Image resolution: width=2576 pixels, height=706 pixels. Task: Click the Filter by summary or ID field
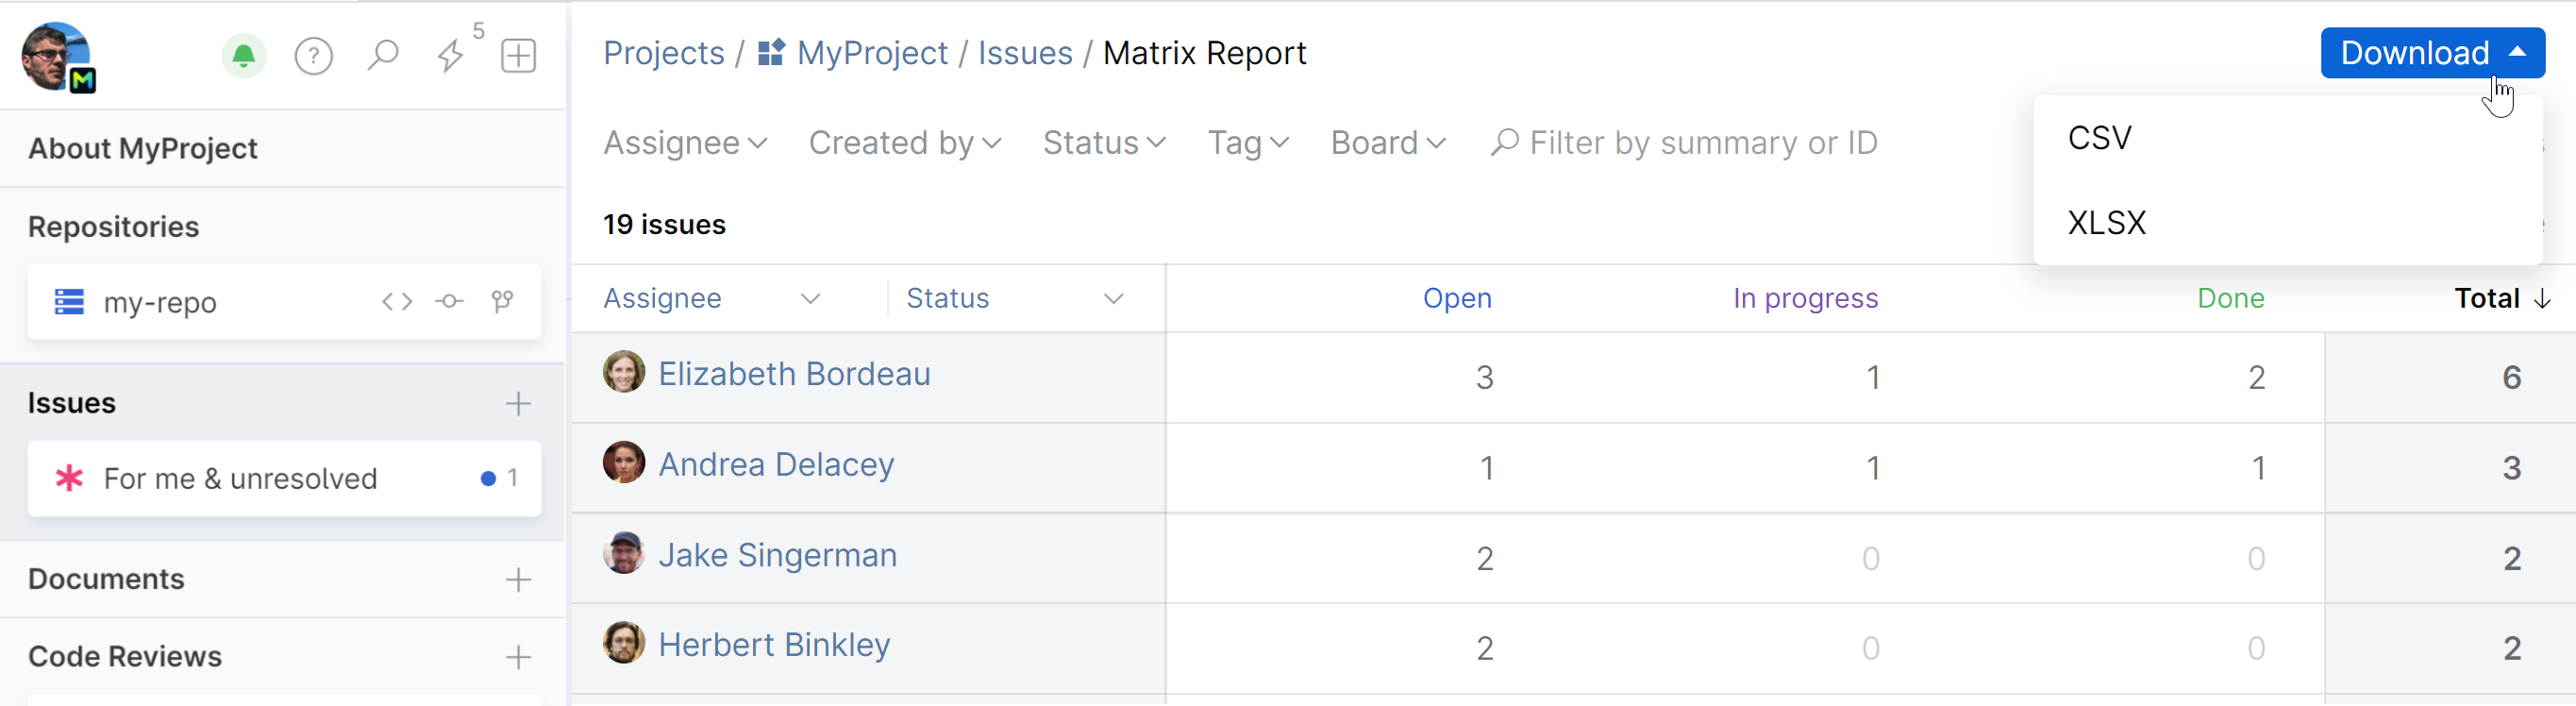click(1703, 143)
